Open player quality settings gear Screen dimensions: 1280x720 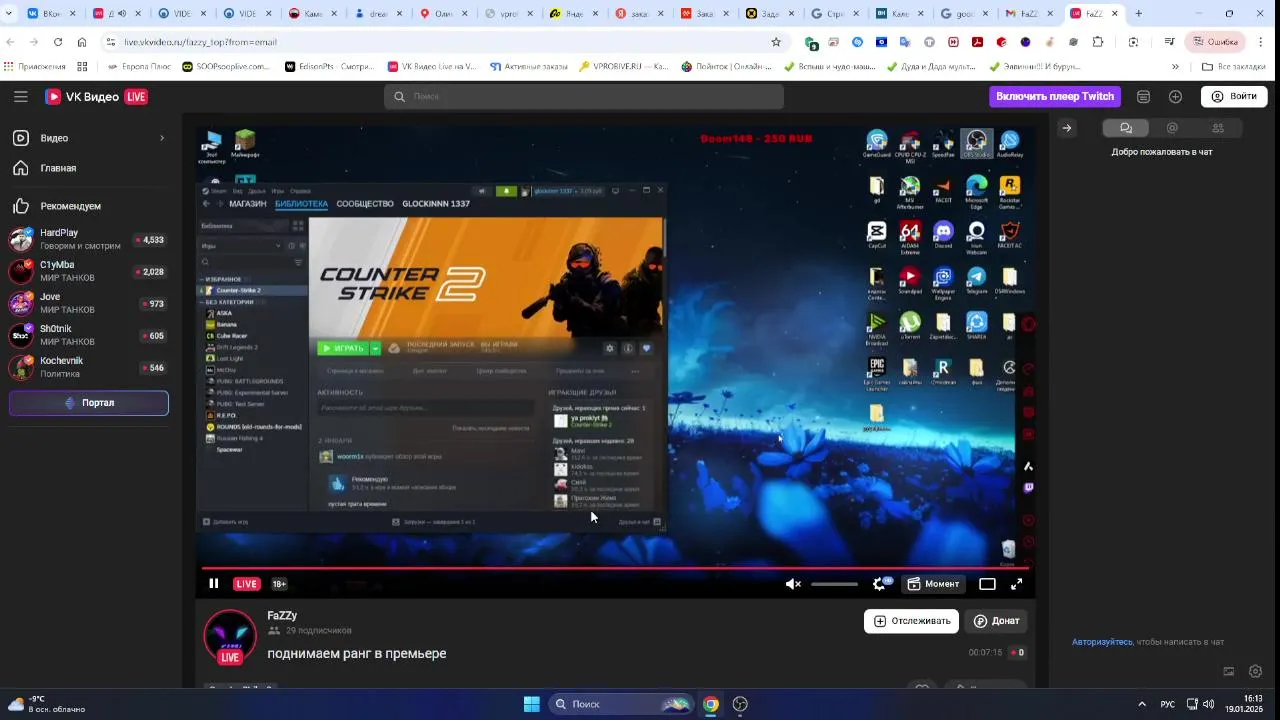tap(880, 584)
